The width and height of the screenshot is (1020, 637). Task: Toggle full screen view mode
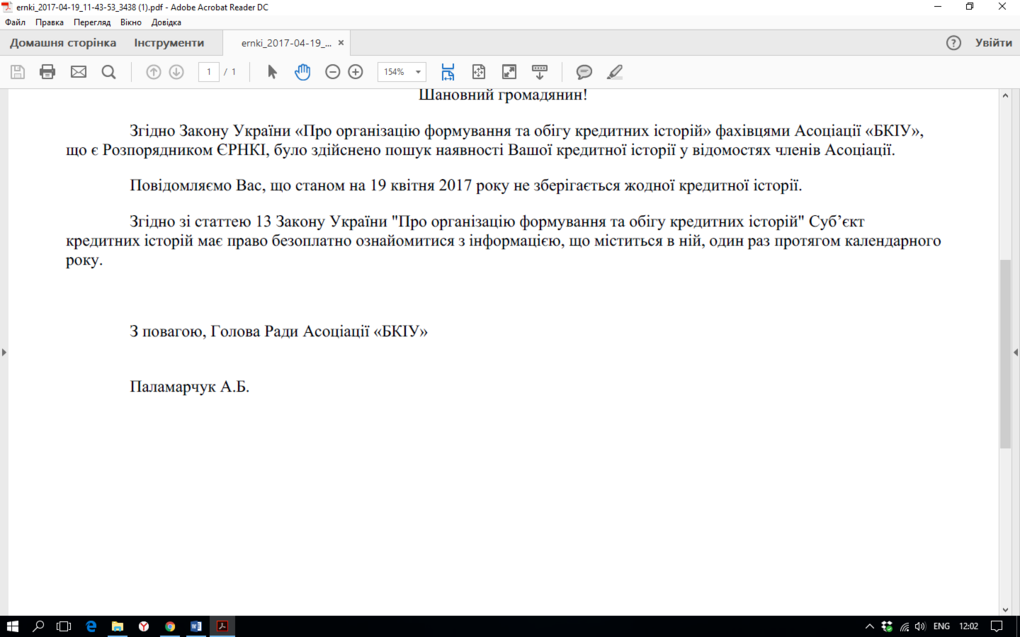[x=509, y=72]
